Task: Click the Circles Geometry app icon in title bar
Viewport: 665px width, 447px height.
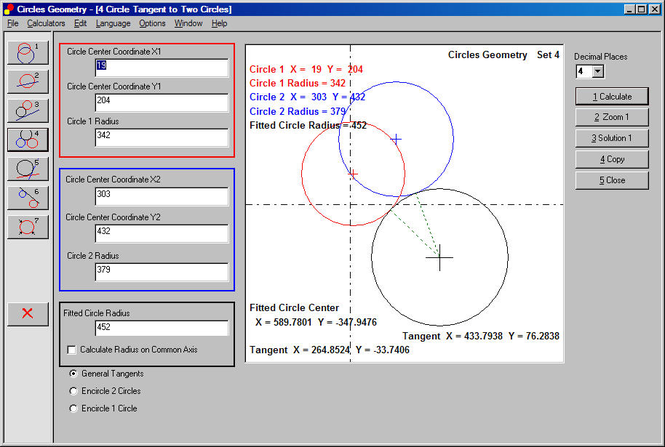Action: [x=8, y=9]
